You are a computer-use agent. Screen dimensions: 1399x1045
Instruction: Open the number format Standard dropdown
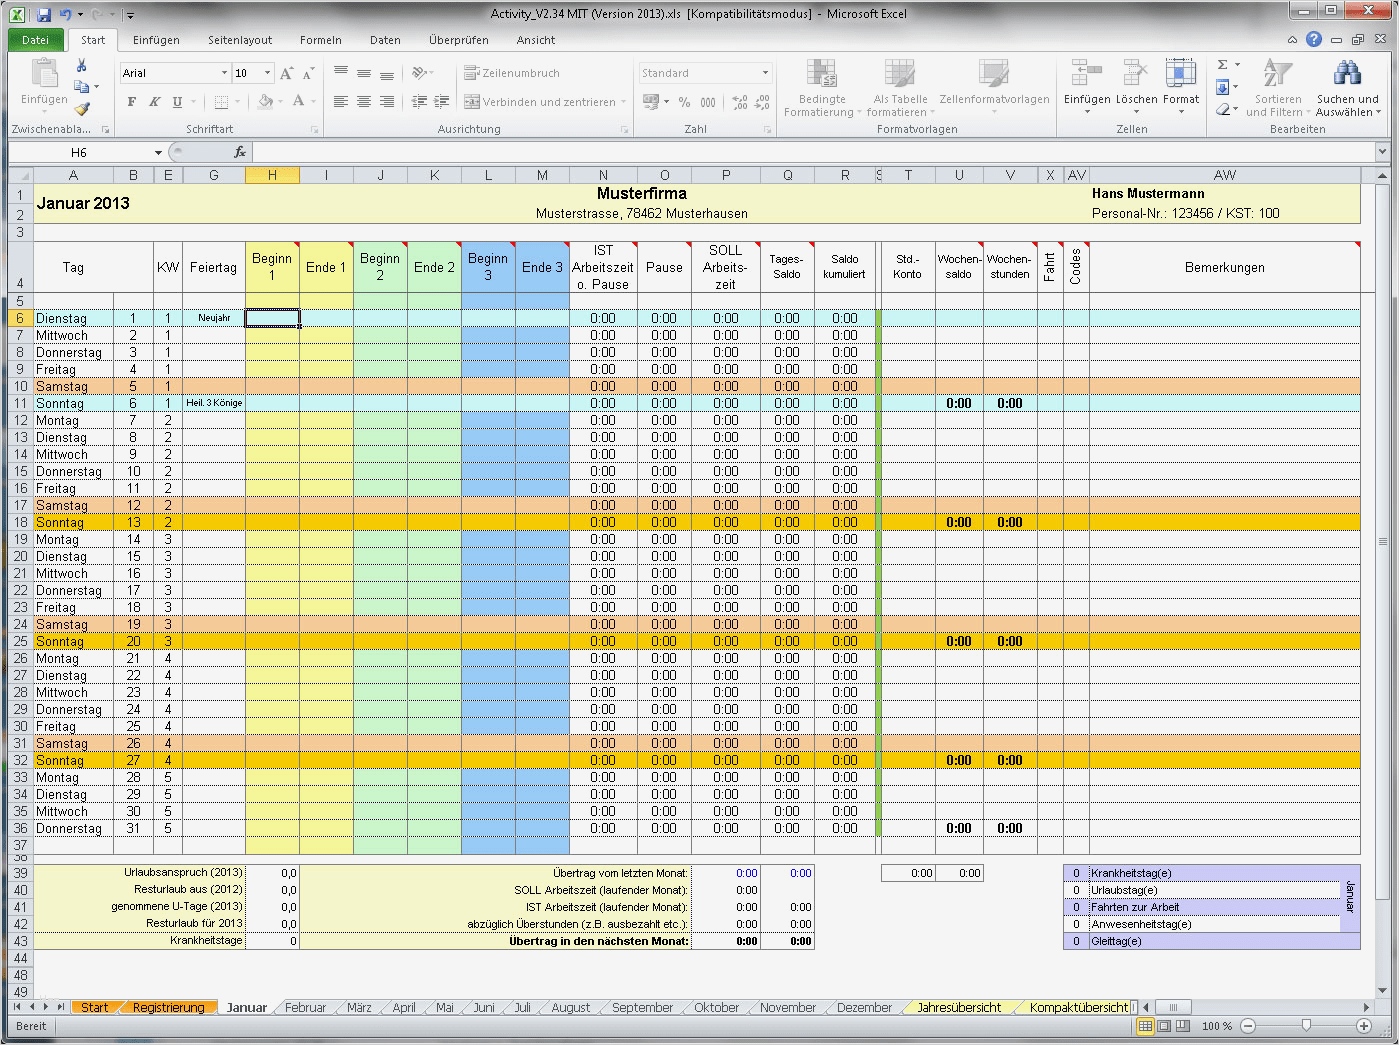coord(764,73)
